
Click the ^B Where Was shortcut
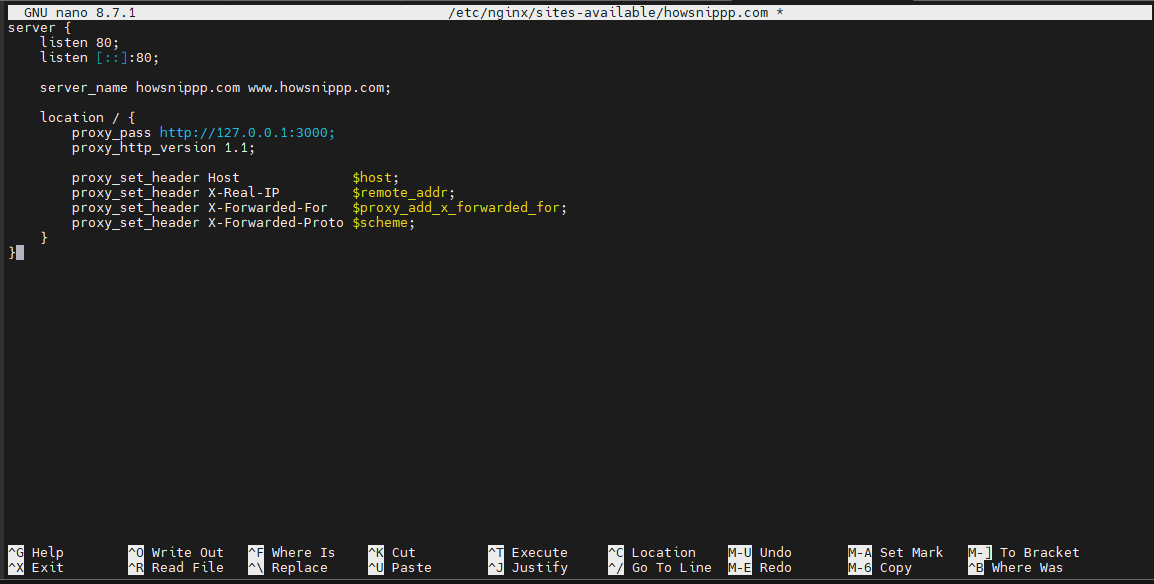point(1016,568)
